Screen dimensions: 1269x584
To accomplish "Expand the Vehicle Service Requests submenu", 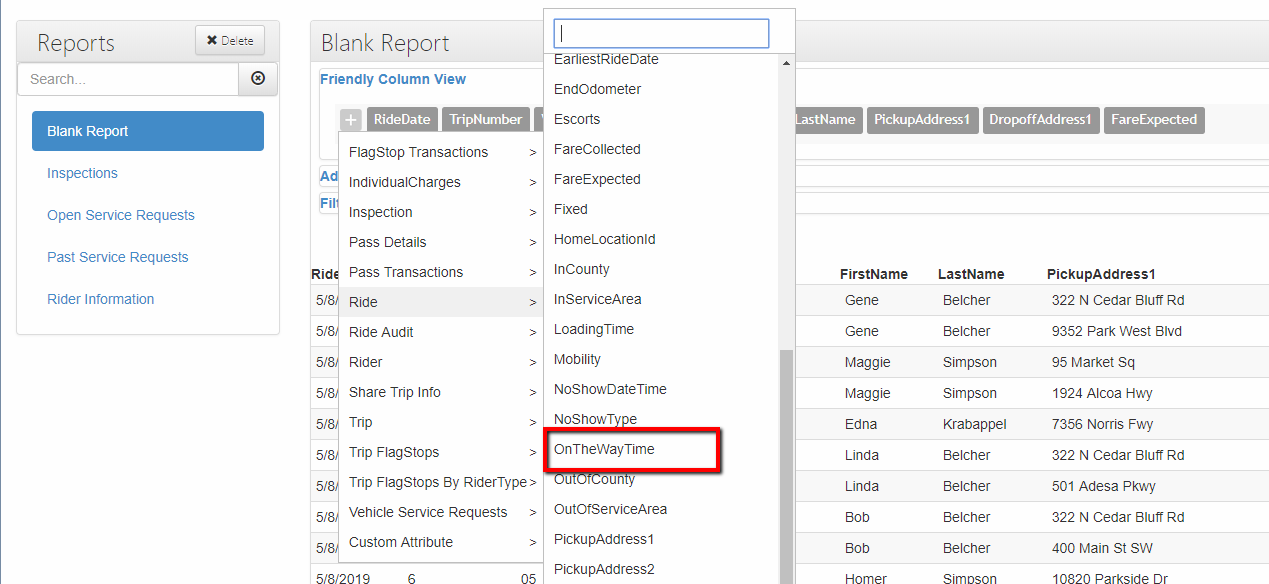I will pyautogui.click(x=441, y=512).
